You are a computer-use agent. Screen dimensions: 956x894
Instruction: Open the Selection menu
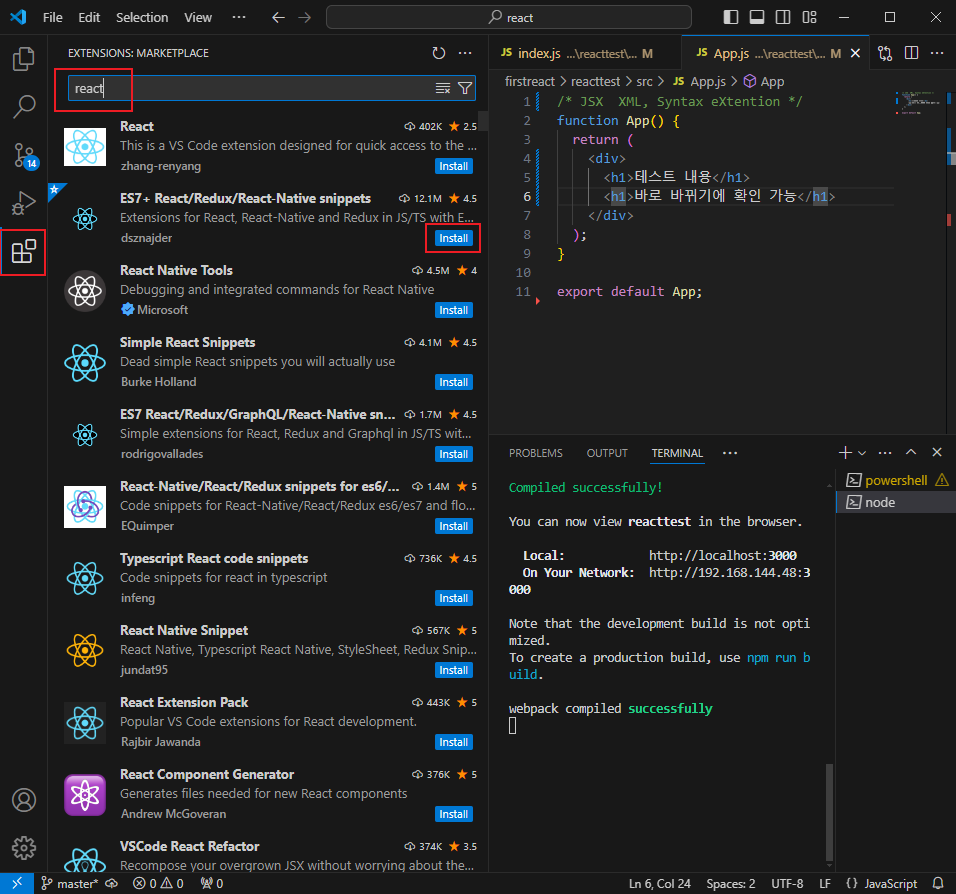pos(142,18)
